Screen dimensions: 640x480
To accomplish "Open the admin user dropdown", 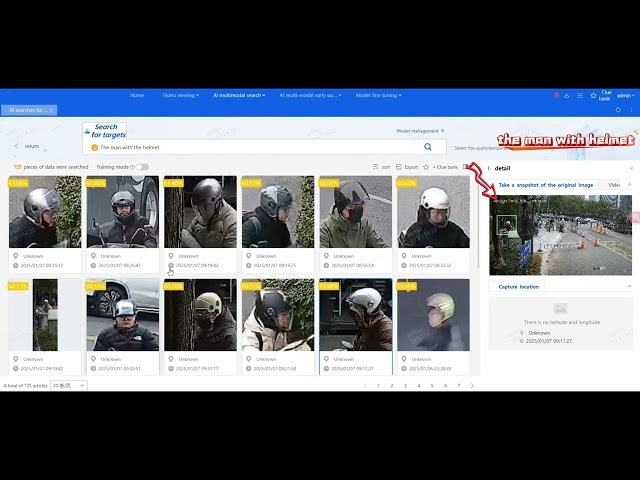I will (625, 96).
